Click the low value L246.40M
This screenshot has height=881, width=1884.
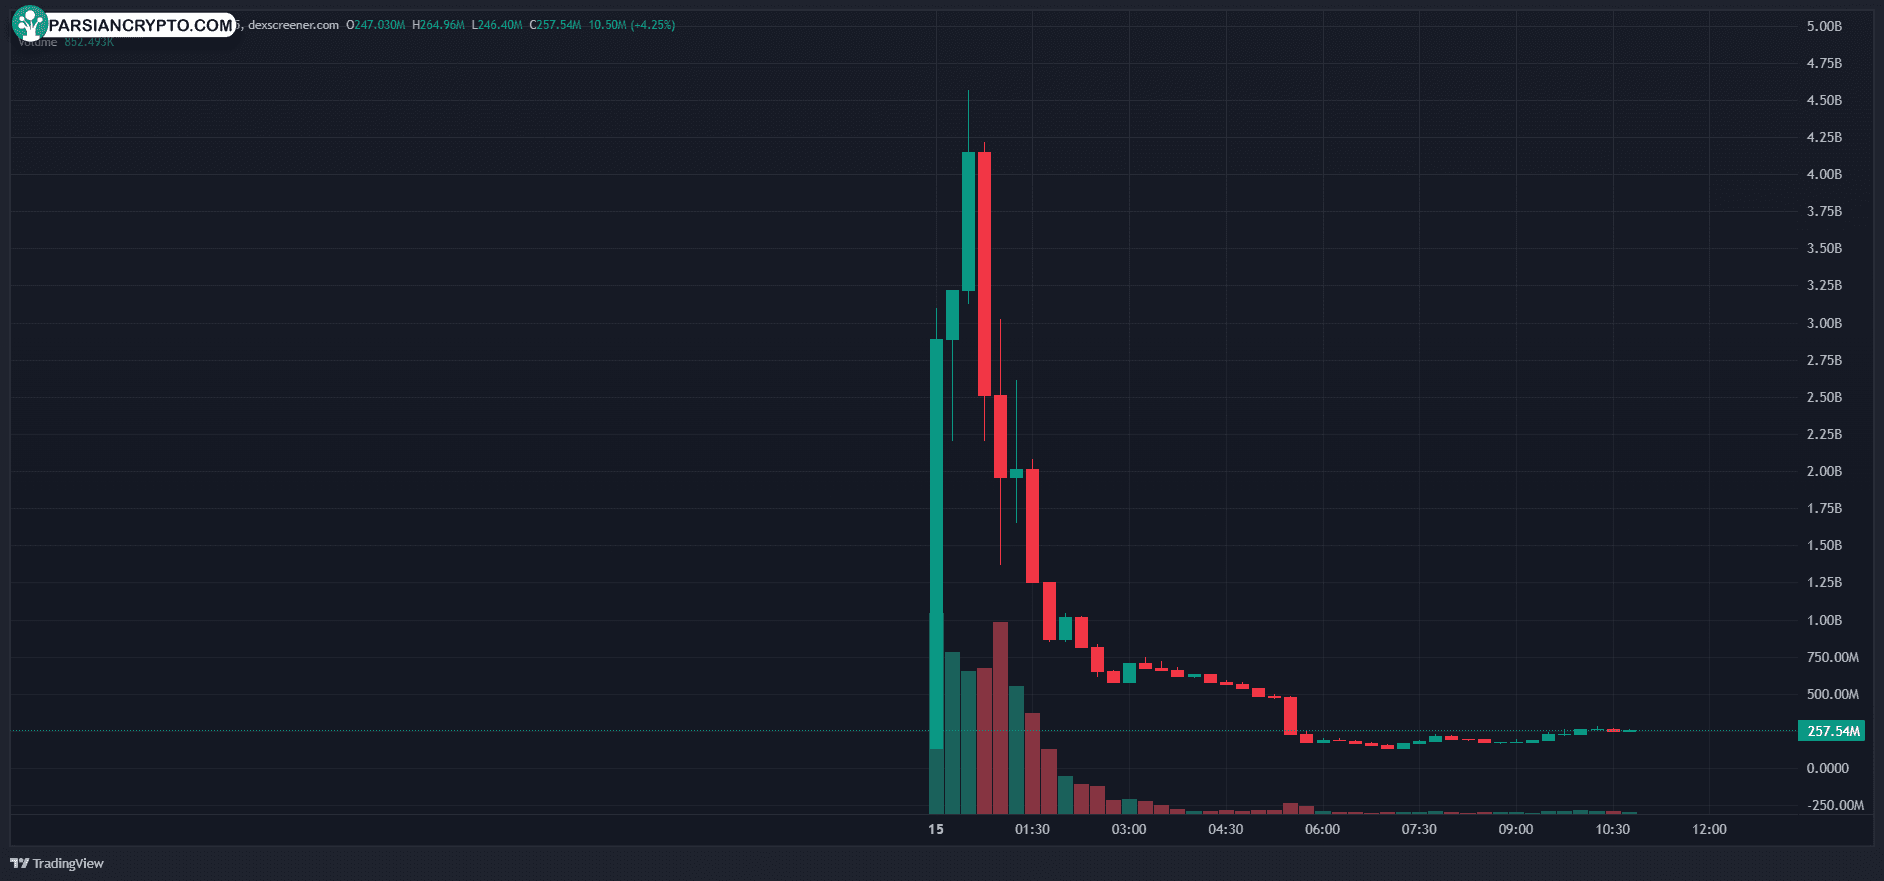pyautogui.click(x=497, y=25)
